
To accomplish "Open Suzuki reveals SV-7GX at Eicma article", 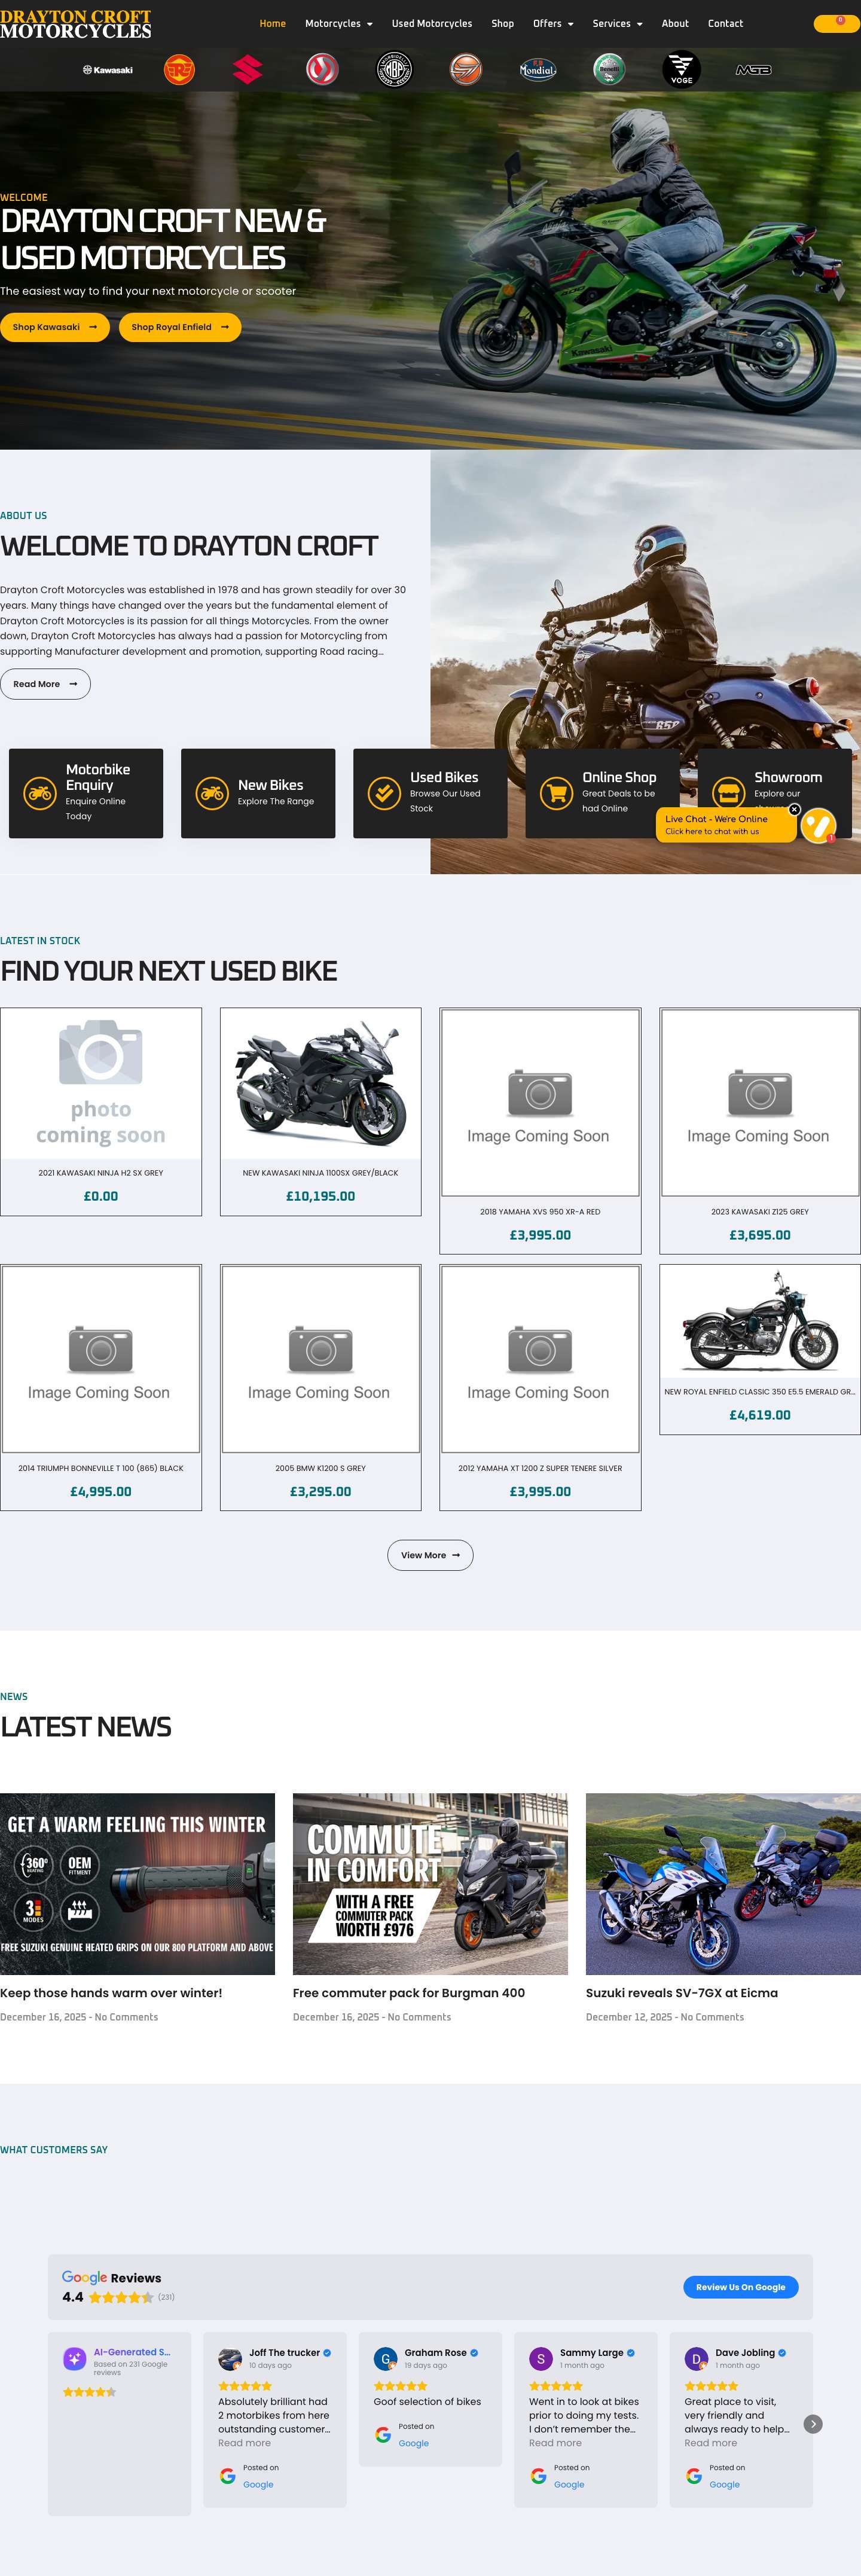I will point(682,1993).
